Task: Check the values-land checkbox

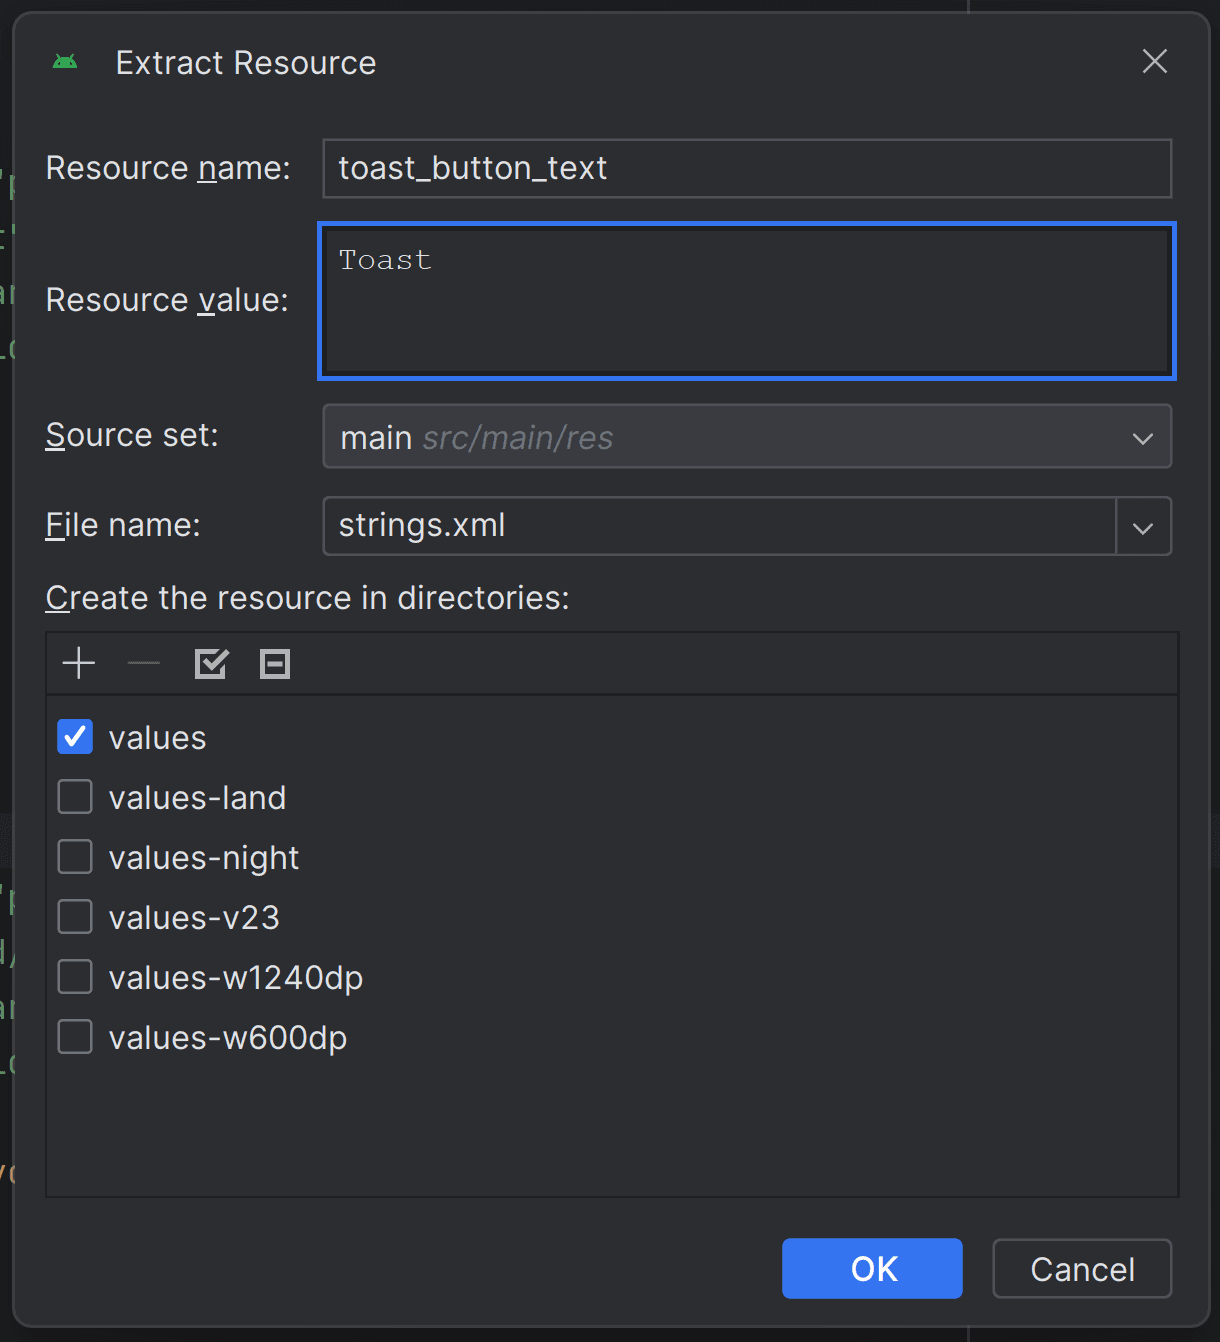Action: 75,797
